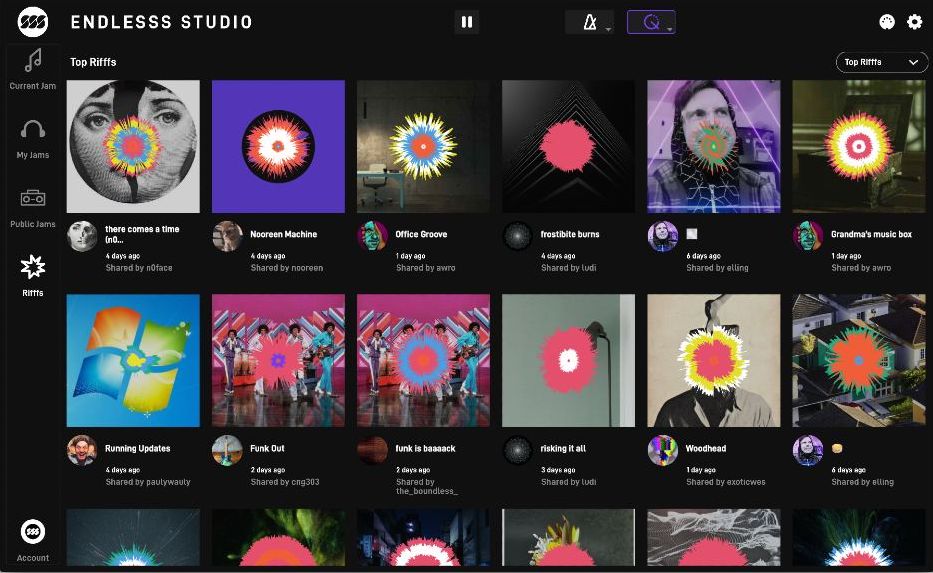This screenshot has width=933, height=573.
Task: Click the 'Grandma's music box' title
Action: coord(871,234)
